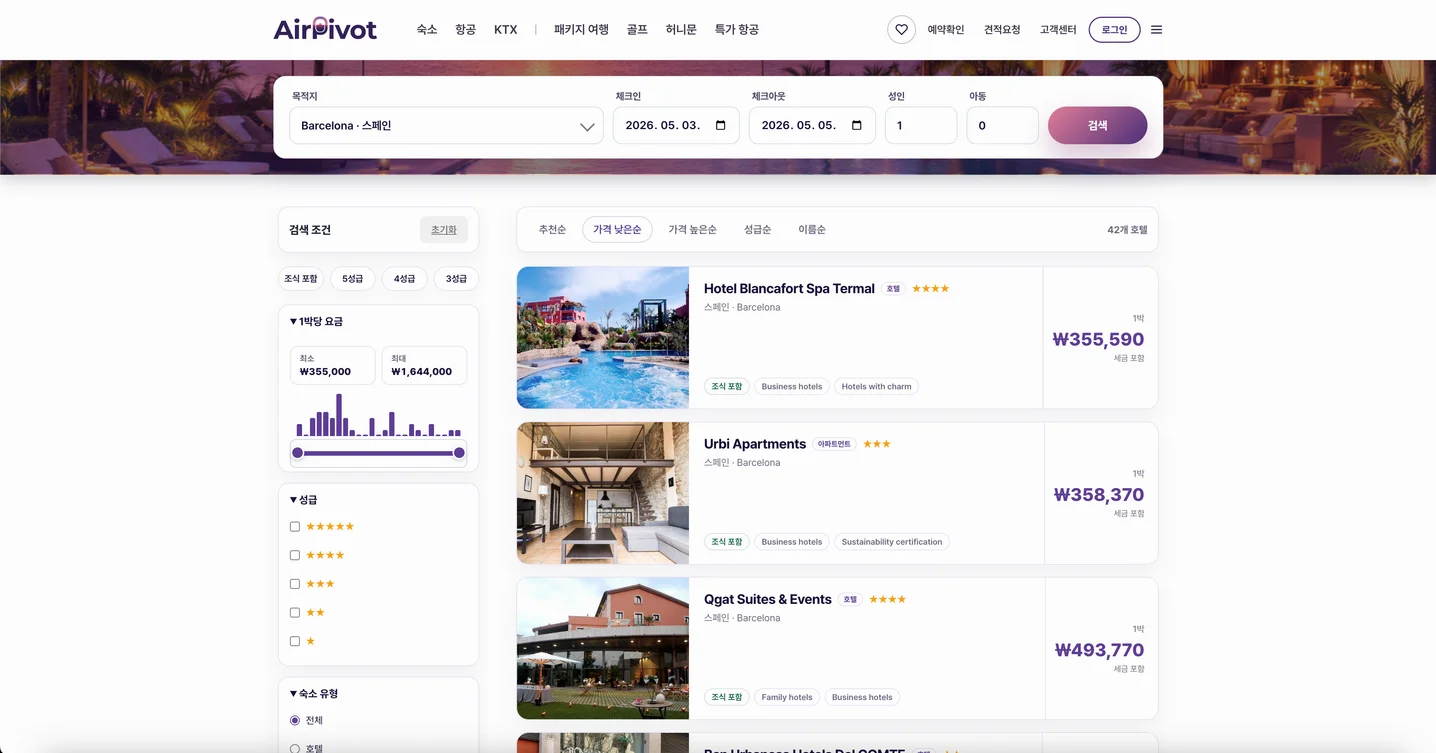
Task: Click the 로그인 button
Action: pyautogui.click(x=1114, y=30)
